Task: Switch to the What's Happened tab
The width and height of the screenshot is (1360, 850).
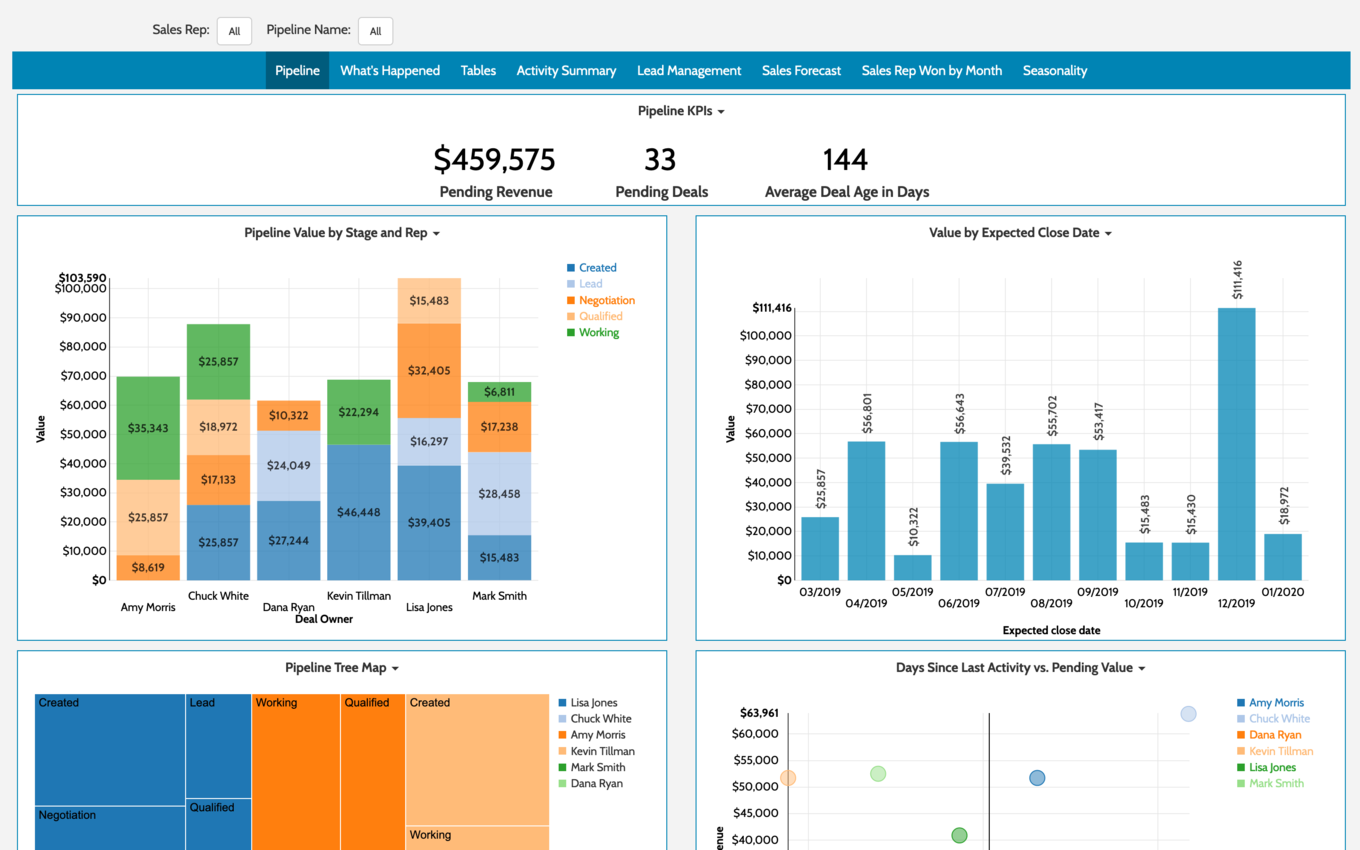Action: tap(390, 71)
